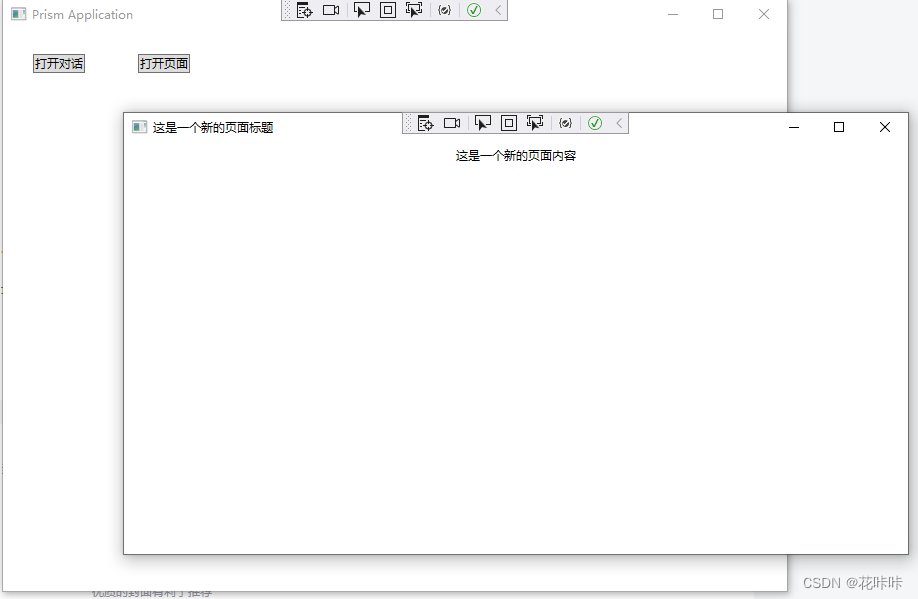Toggle Display Layout Adorners in page window toolbar
This screenshot has height=599, width=918.
click(x=508, y=123)
